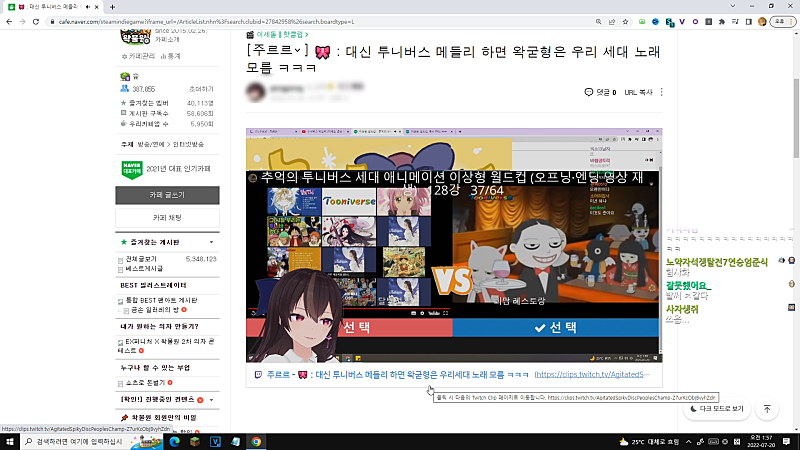Click 카페관리 gear link

pyautogui.click(x=138, y=56)
